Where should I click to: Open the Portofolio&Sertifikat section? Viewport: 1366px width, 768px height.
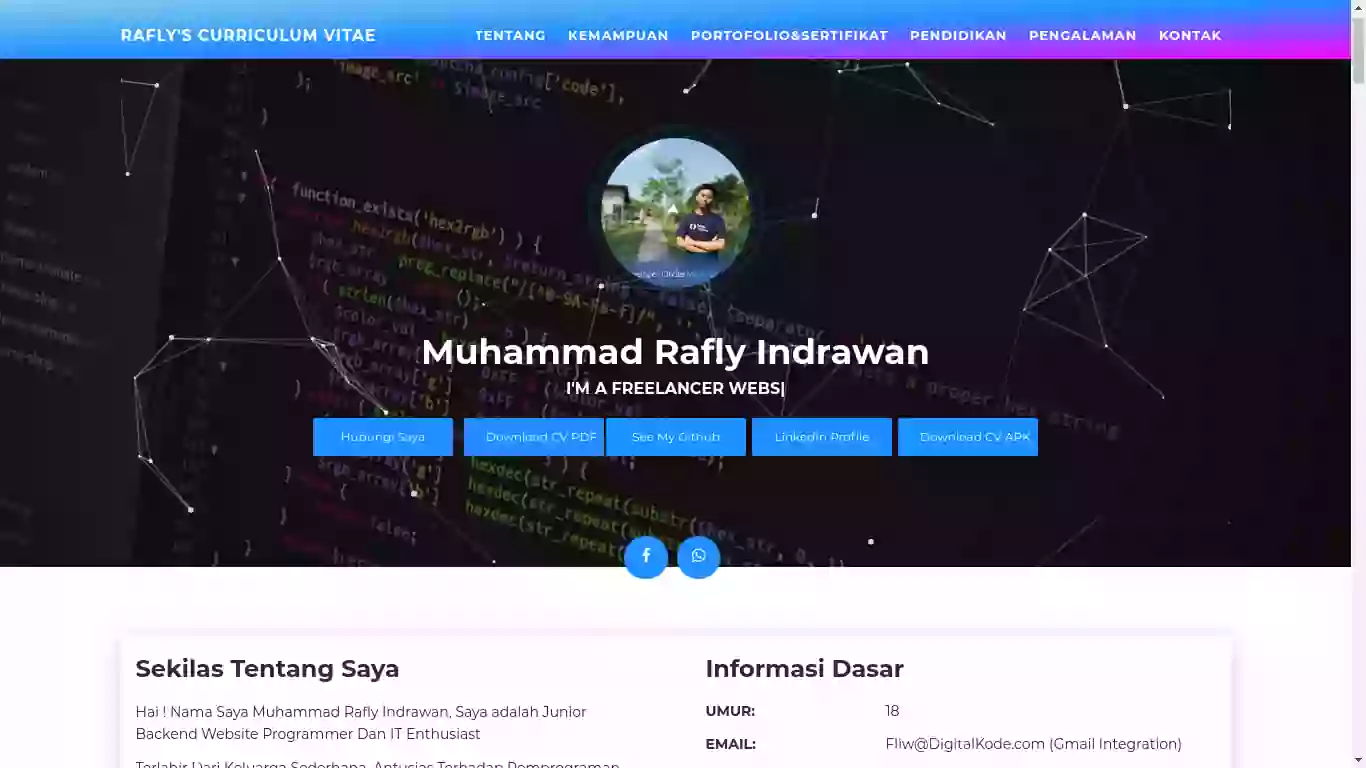[789, 35]
